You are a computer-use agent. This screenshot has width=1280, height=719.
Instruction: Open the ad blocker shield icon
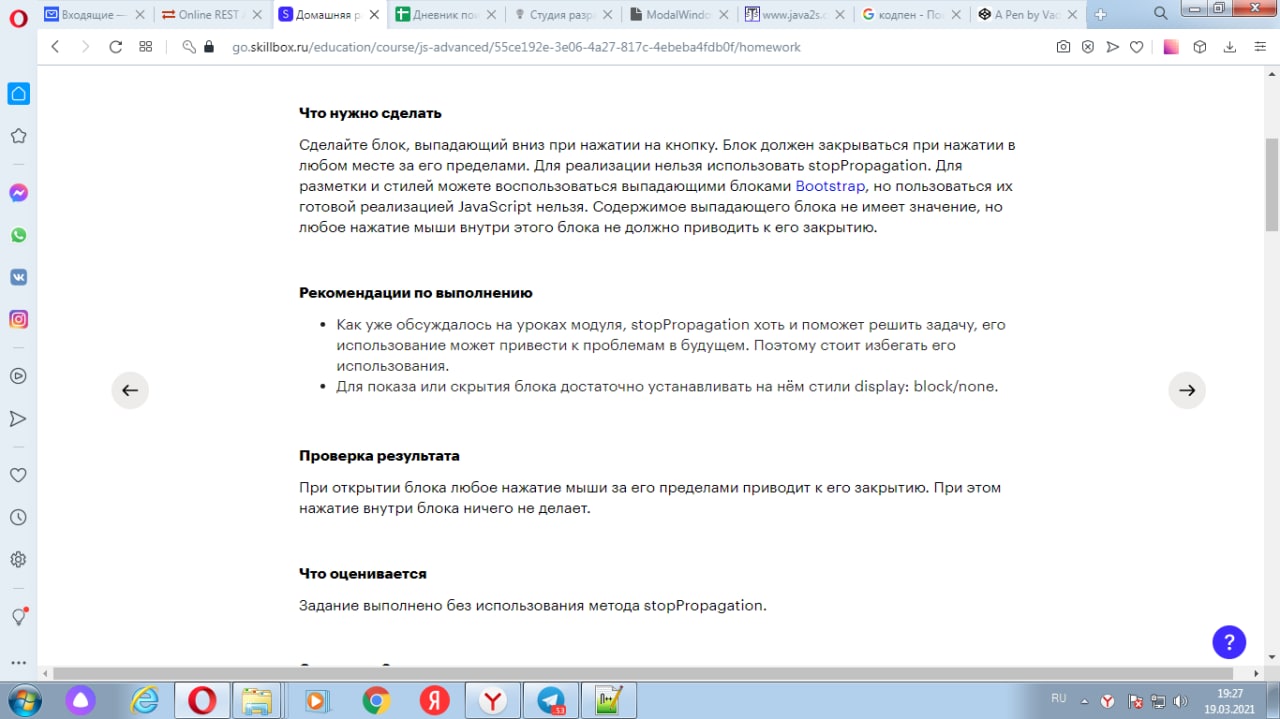pos(1088,47)
